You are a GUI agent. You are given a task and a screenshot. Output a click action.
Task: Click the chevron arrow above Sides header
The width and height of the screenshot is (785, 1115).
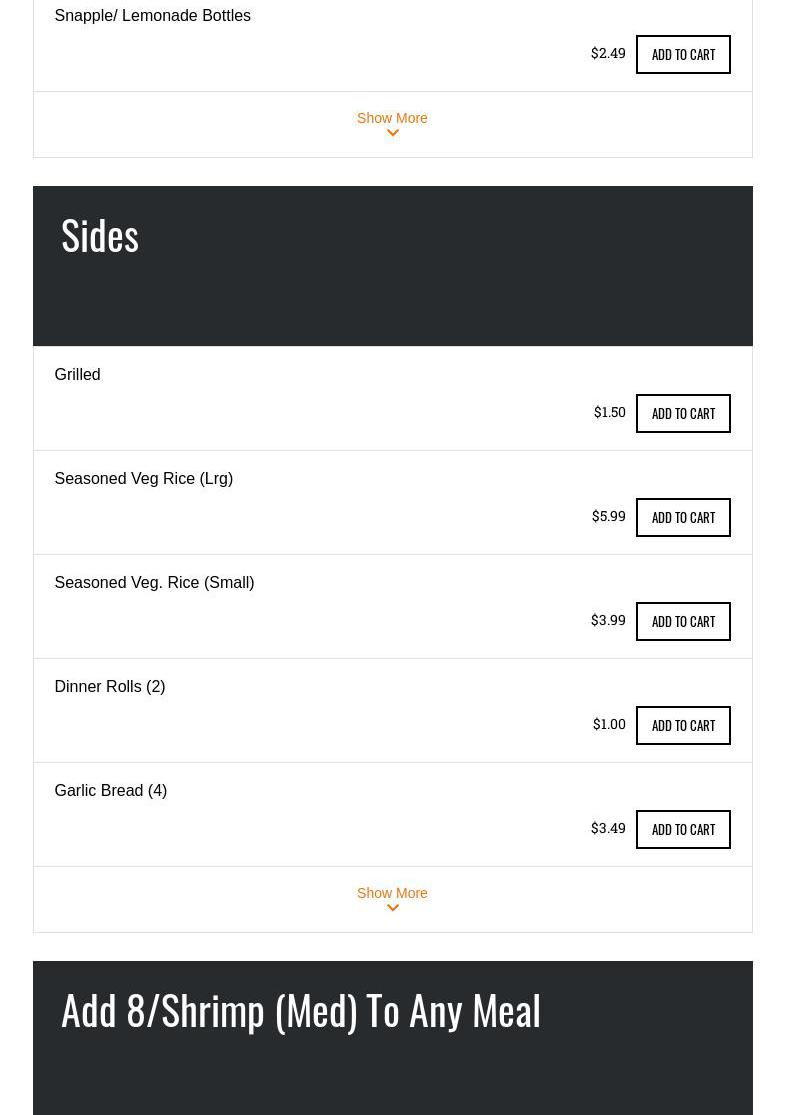pos(392,134)
